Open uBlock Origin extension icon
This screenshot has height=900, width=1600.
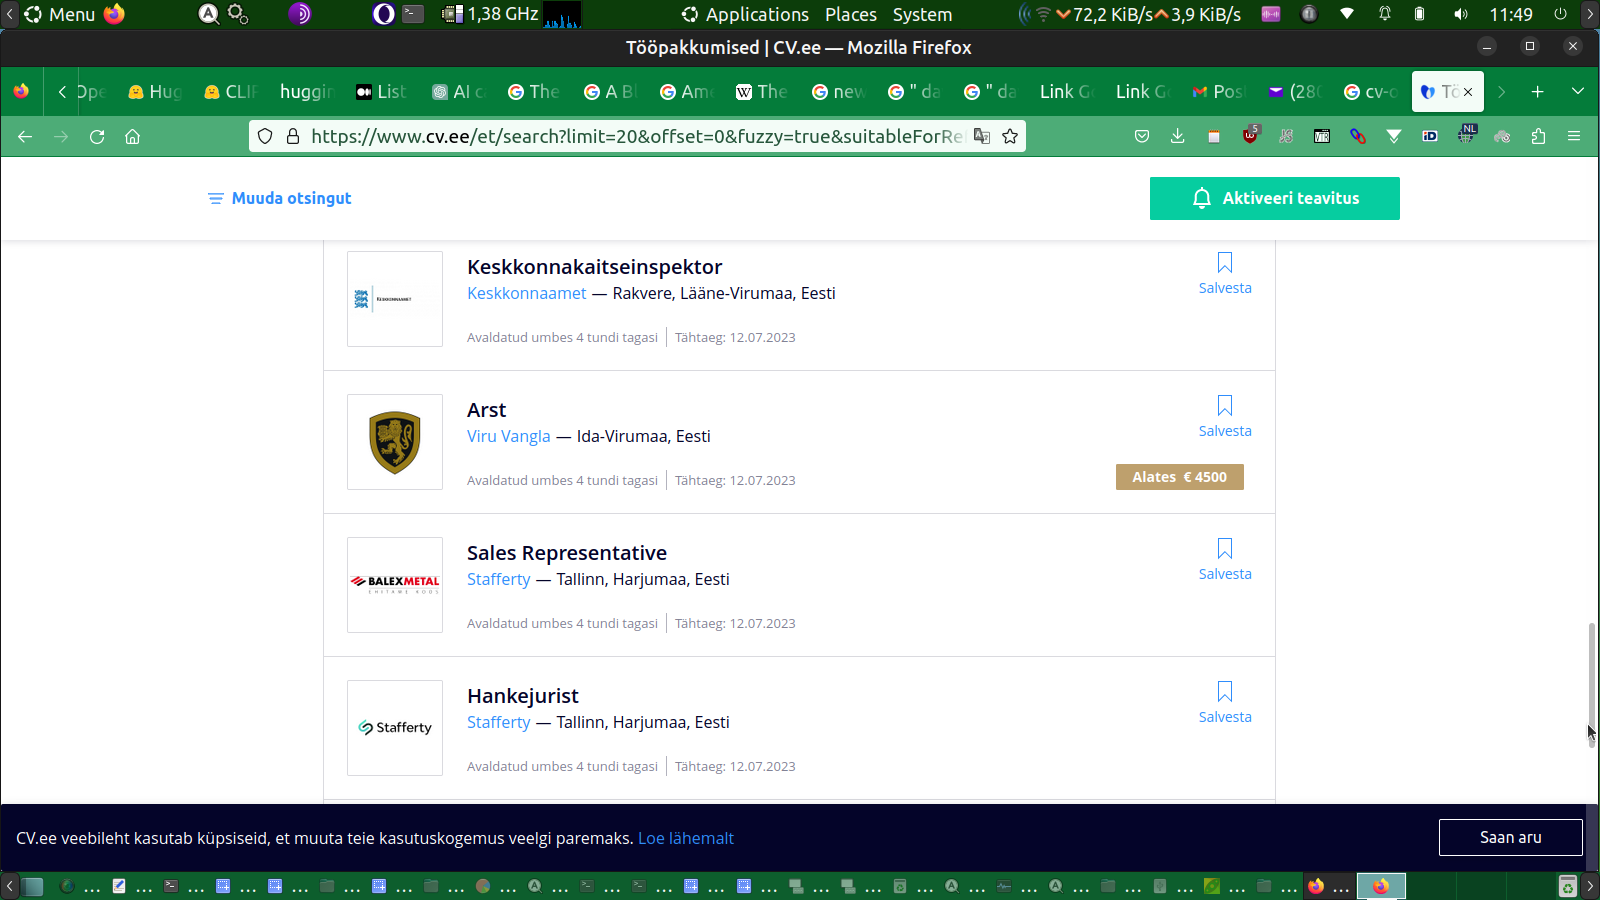(x=1250, y=136)
